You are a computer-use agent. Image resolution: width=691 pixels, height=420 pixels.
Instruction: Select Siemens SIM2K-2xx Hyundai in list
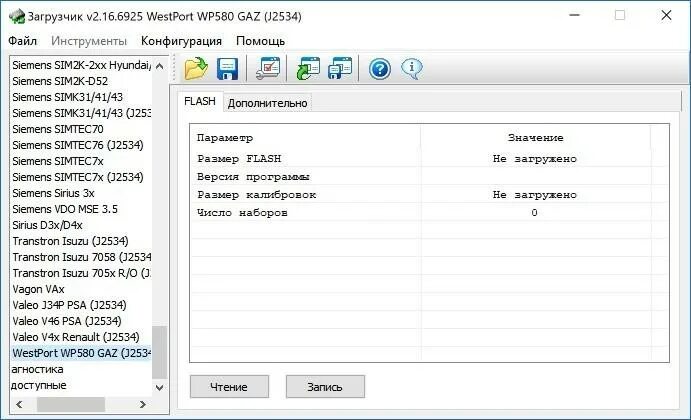[82, 65]
